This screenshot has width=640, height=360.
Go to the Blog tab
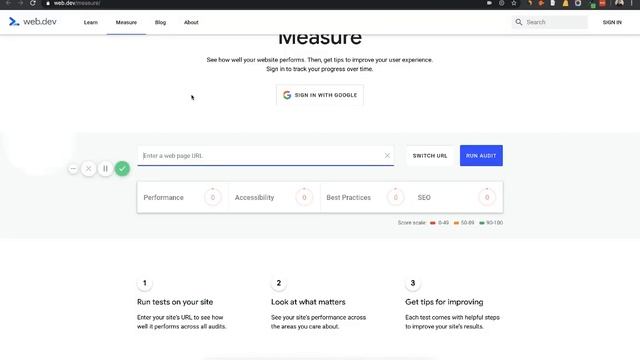point(160,22)
